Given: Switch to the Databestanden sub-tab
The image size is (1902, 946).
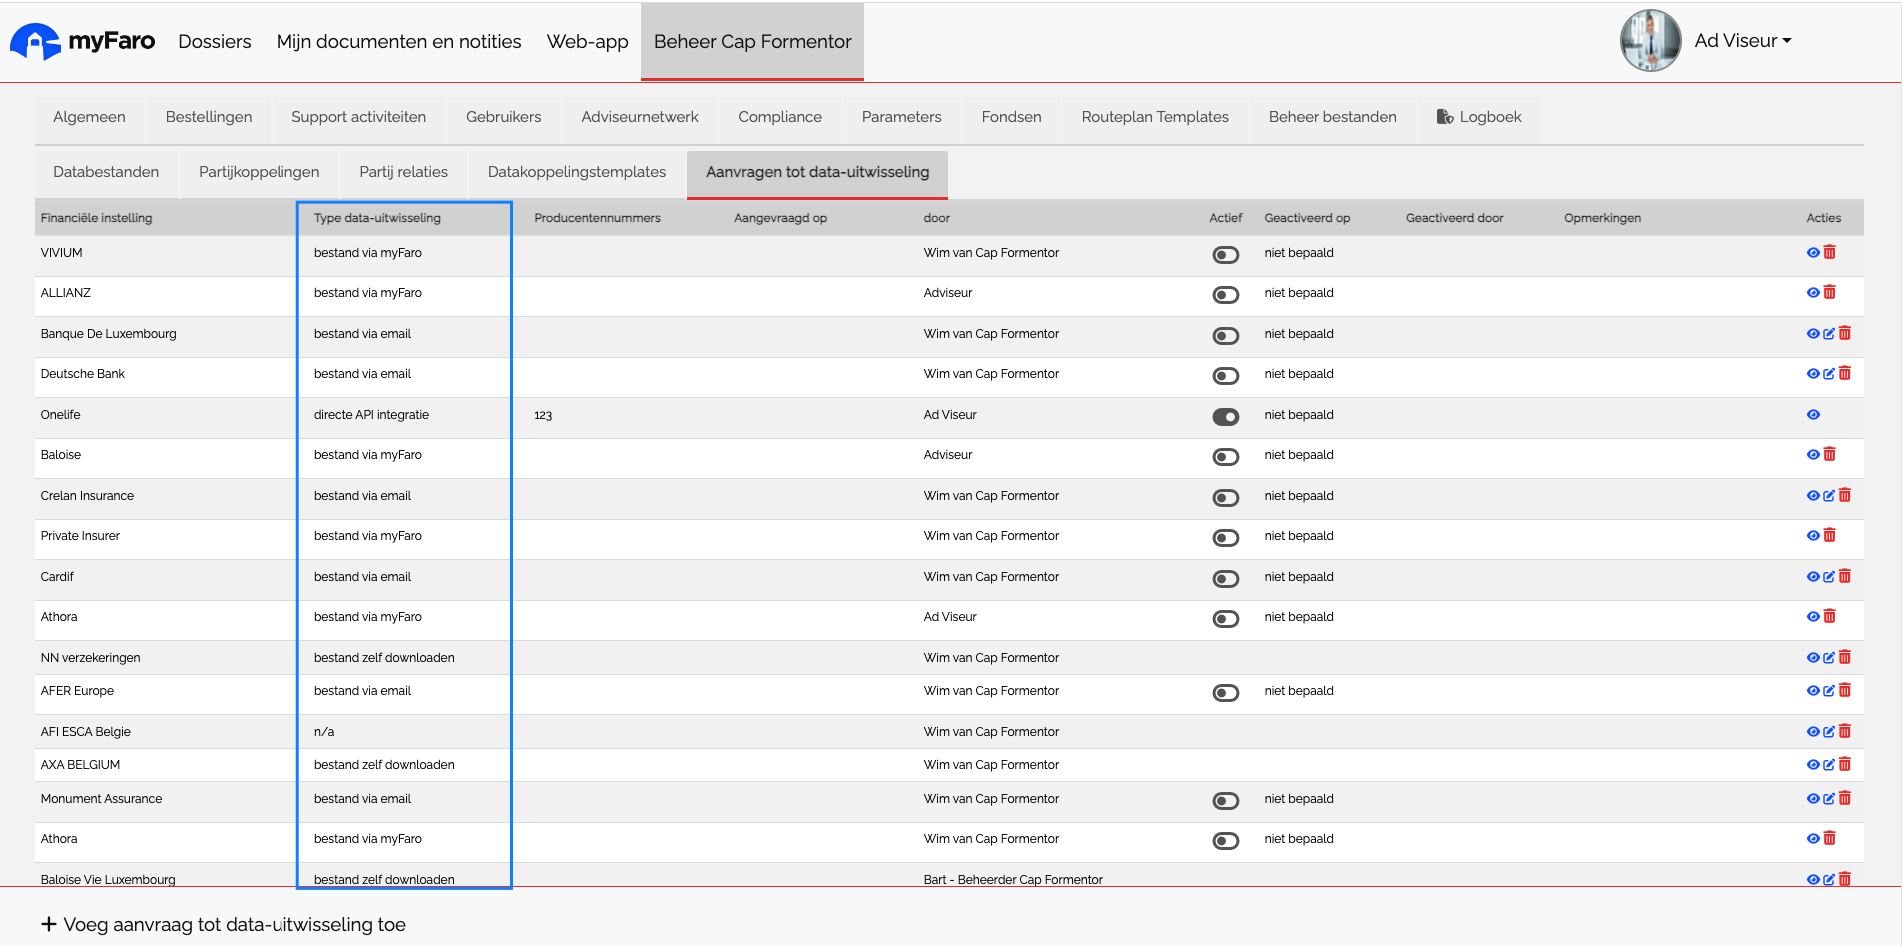Looking at the screenshot, I should coord(106,172).
